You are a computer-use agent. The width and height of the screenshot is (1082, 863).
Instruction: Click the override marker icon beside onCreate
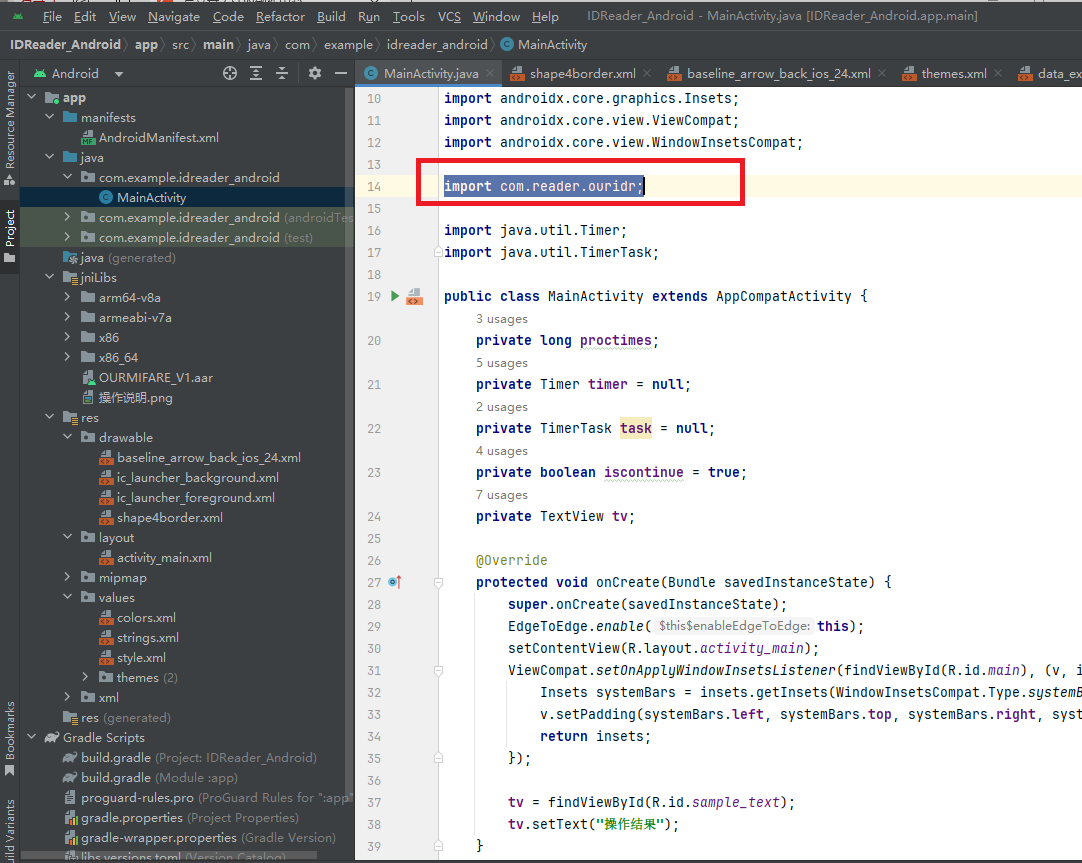395,582
